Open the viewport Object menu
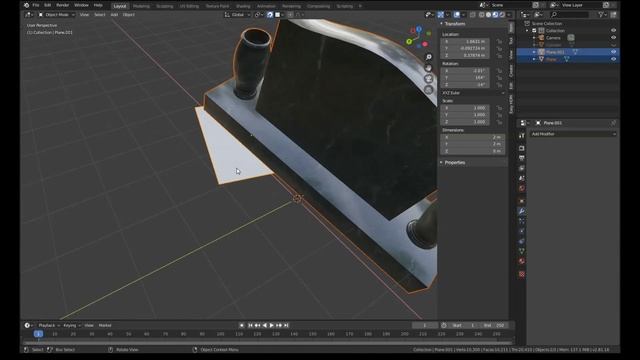 tap(129, 15)
